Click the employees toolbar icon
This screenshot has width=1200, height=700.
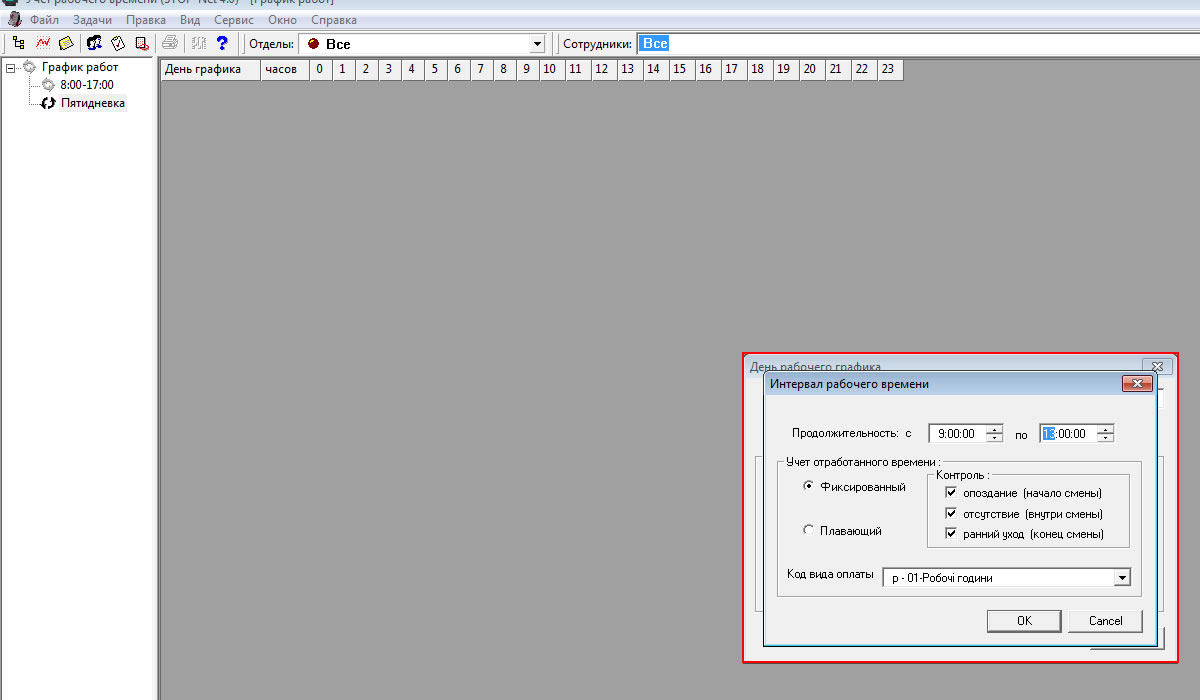coord(94,43)
